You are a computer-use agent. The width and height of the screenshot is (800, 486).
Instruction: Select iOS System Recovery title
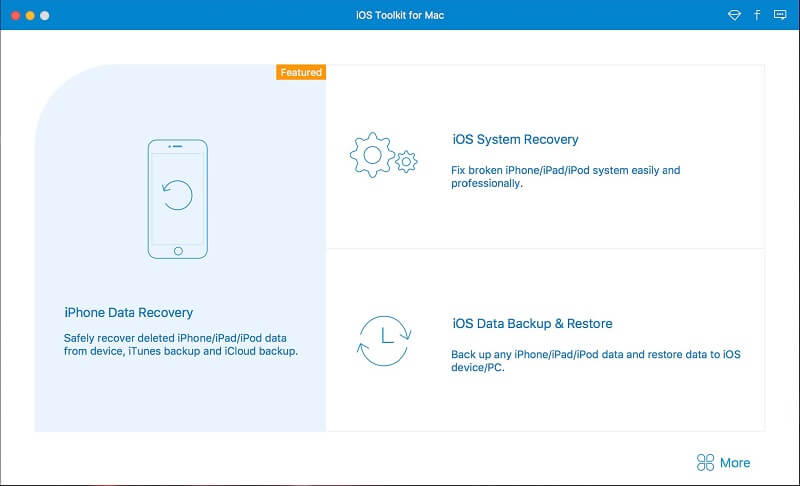pyautogui.click(x=515, y=139)
